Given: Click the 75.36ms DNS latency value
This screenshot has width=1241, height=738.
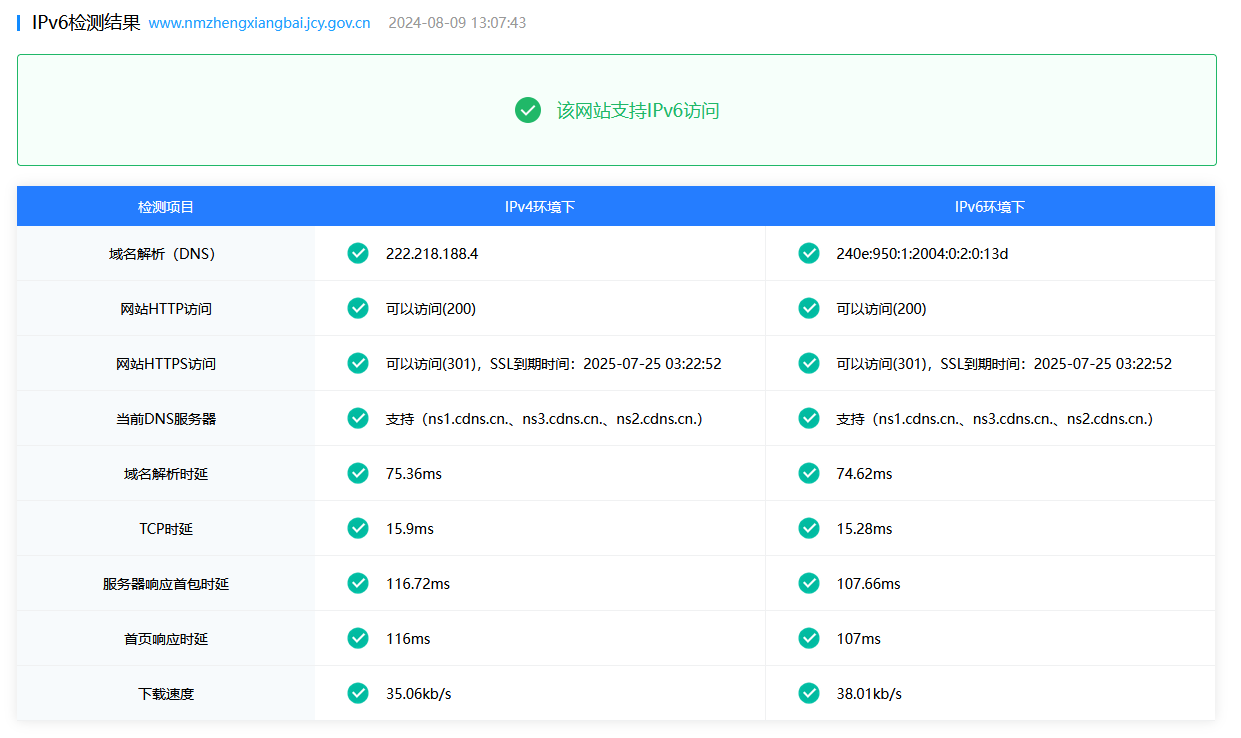Looking at the screenshot, I should tap(414, 474).
